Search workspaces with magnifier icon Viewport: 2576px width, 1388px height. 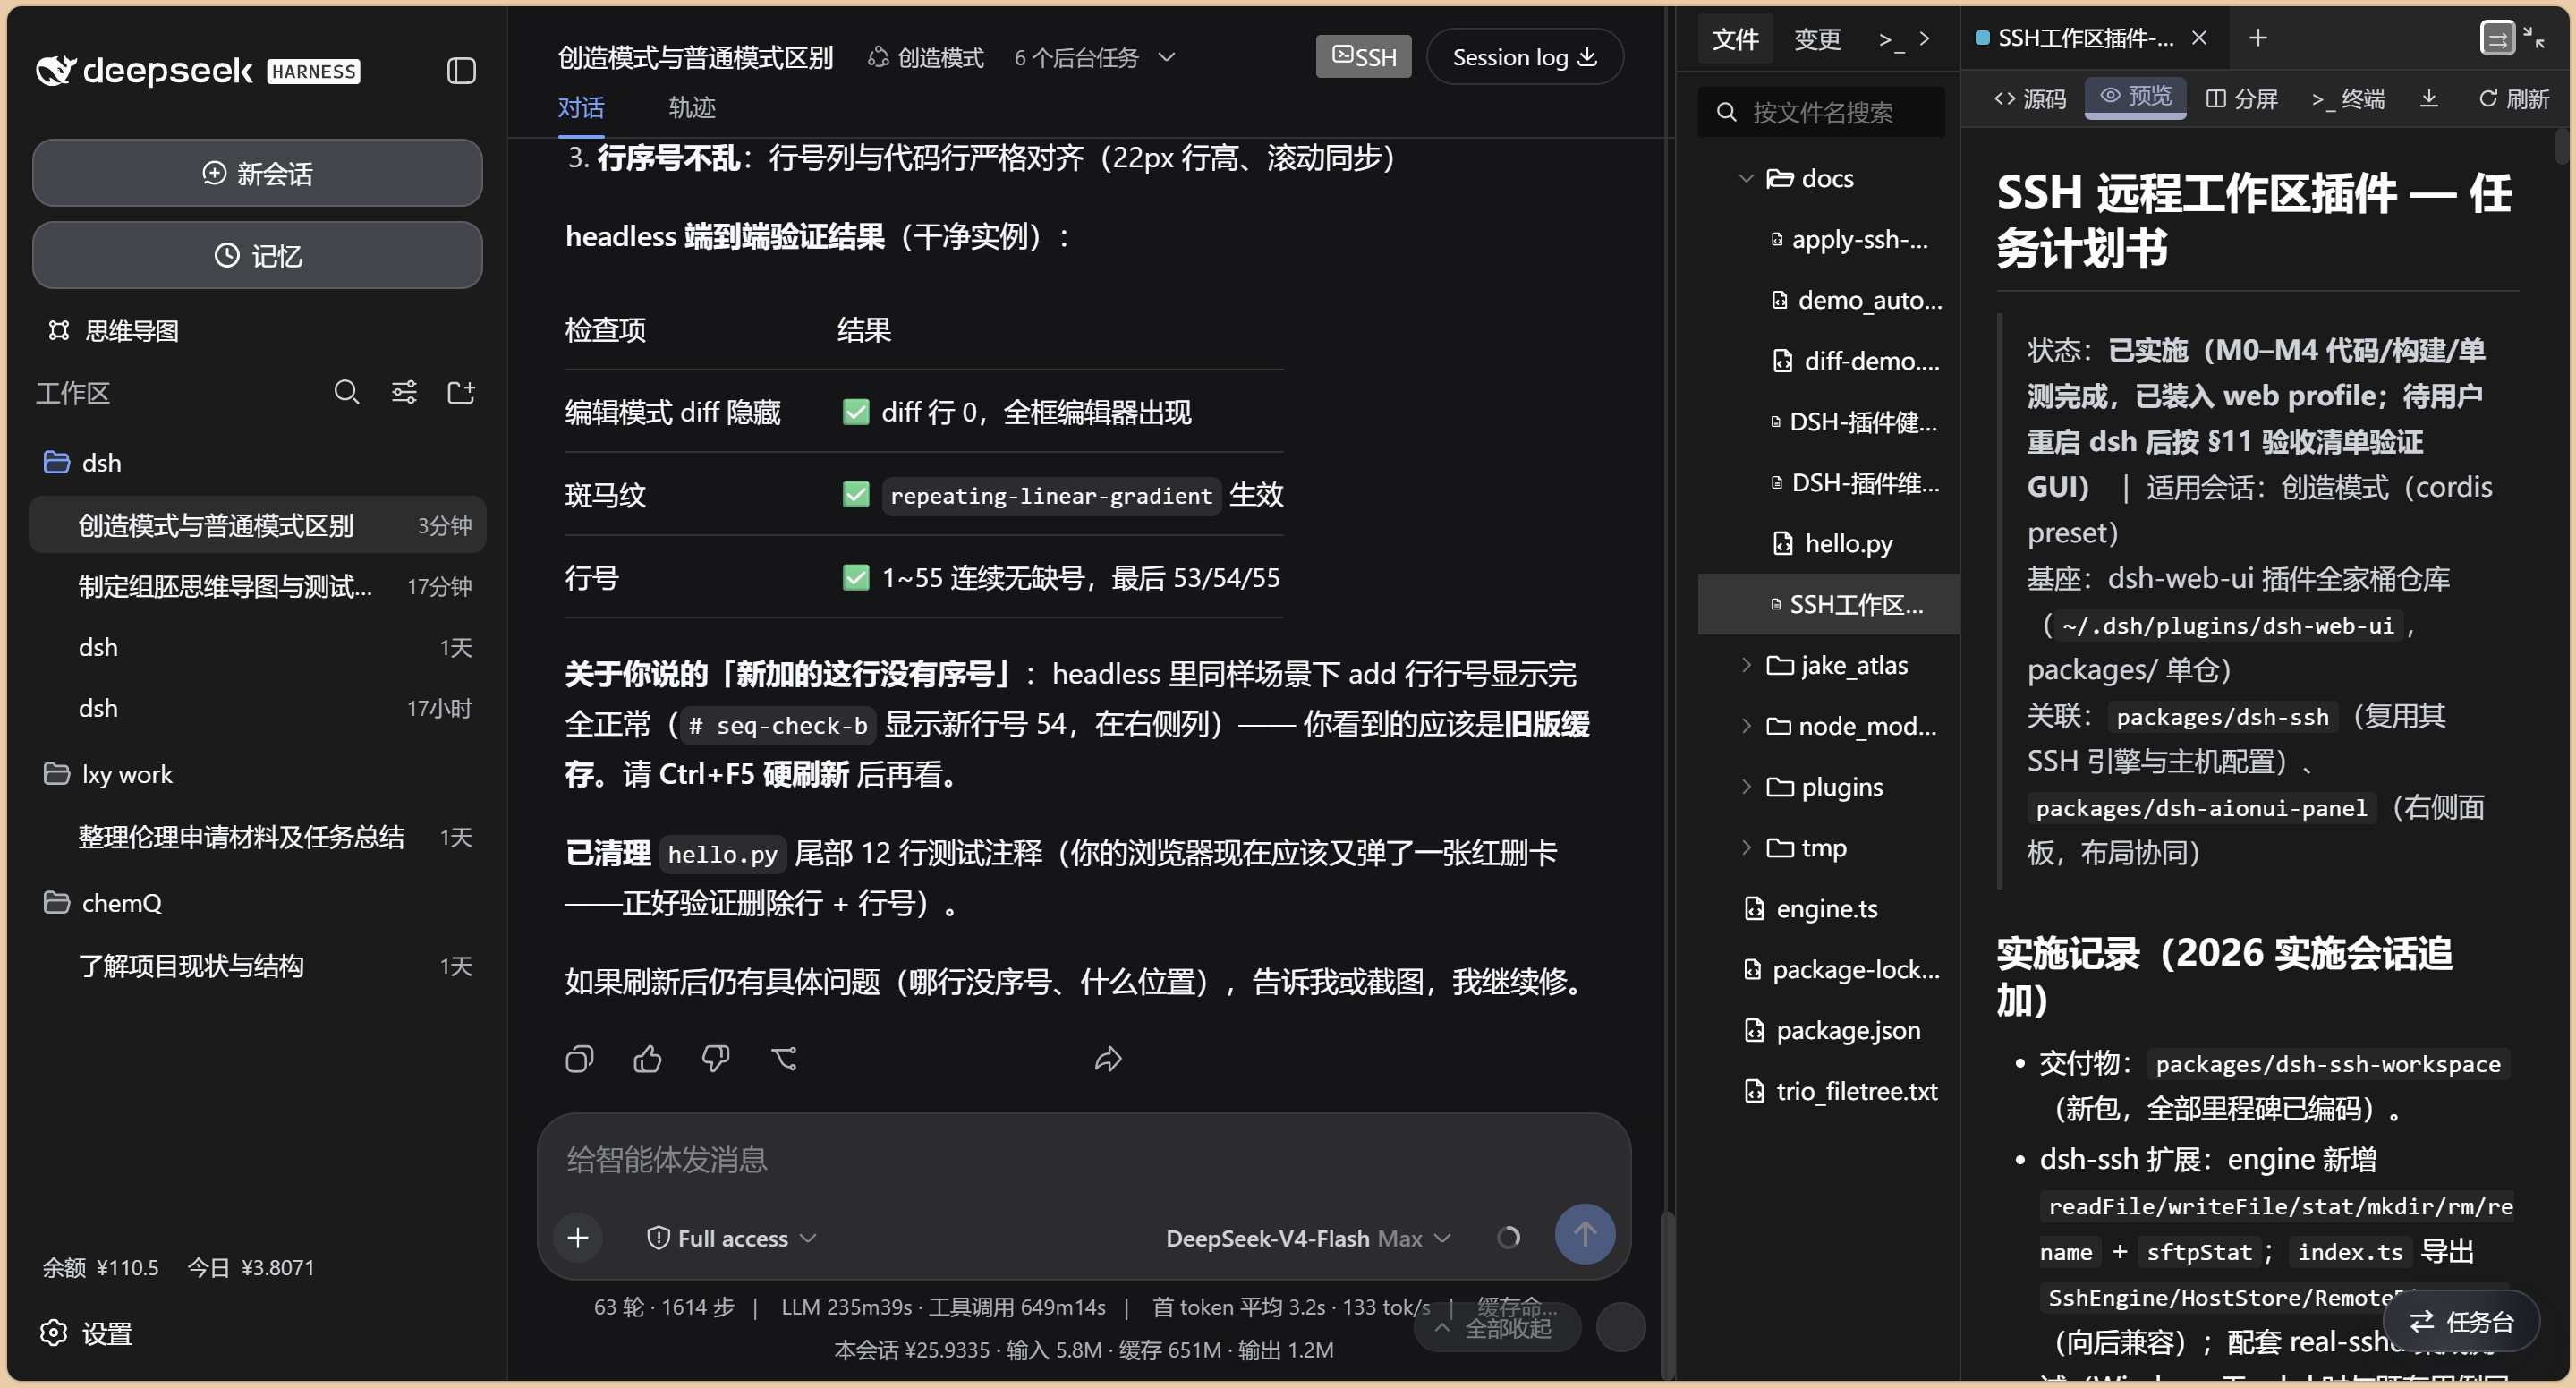[x=346, y=392]
